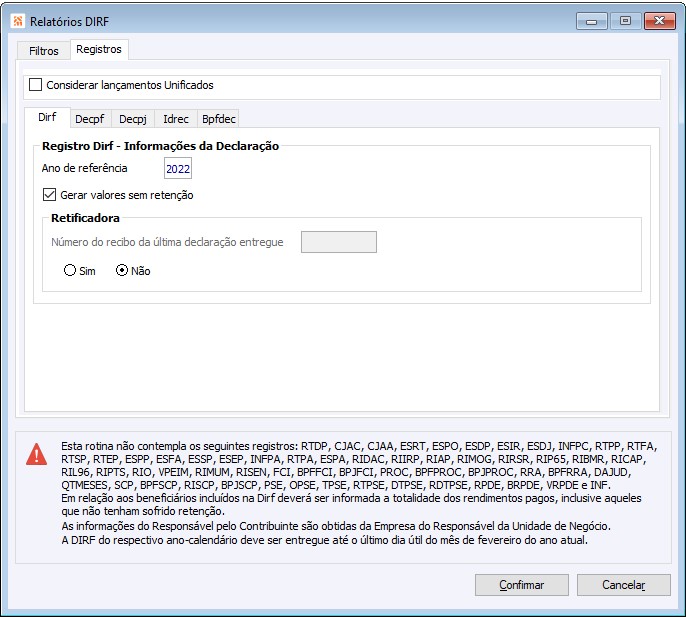Click the Cancelar button
Screen dimensions: 686x617
pyautogui.click(x=623, y=585)
